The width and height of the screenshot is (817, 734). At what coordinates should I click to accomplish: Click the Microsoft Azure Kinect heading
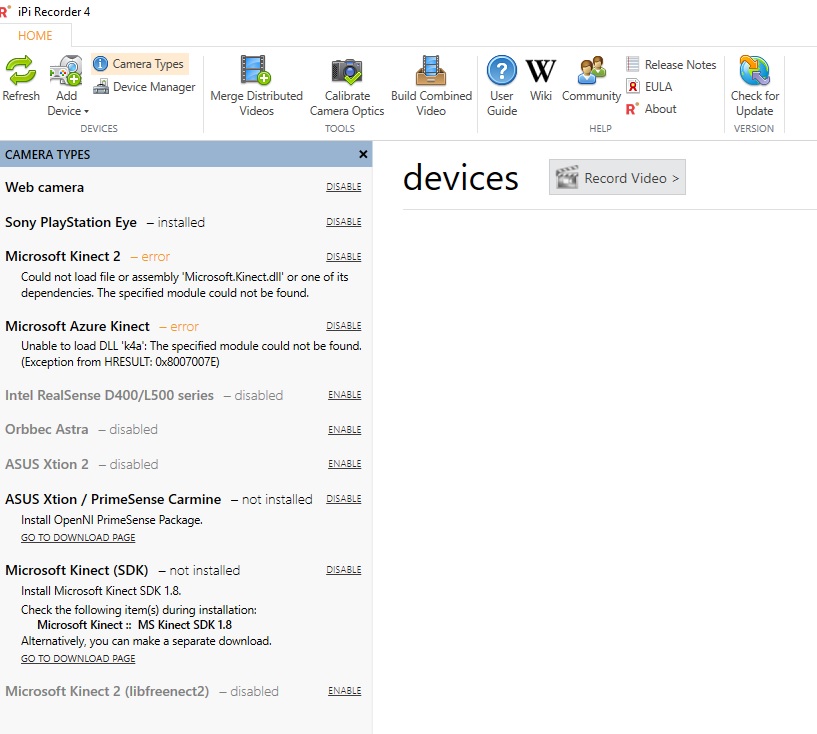click(x=77, y=326)
